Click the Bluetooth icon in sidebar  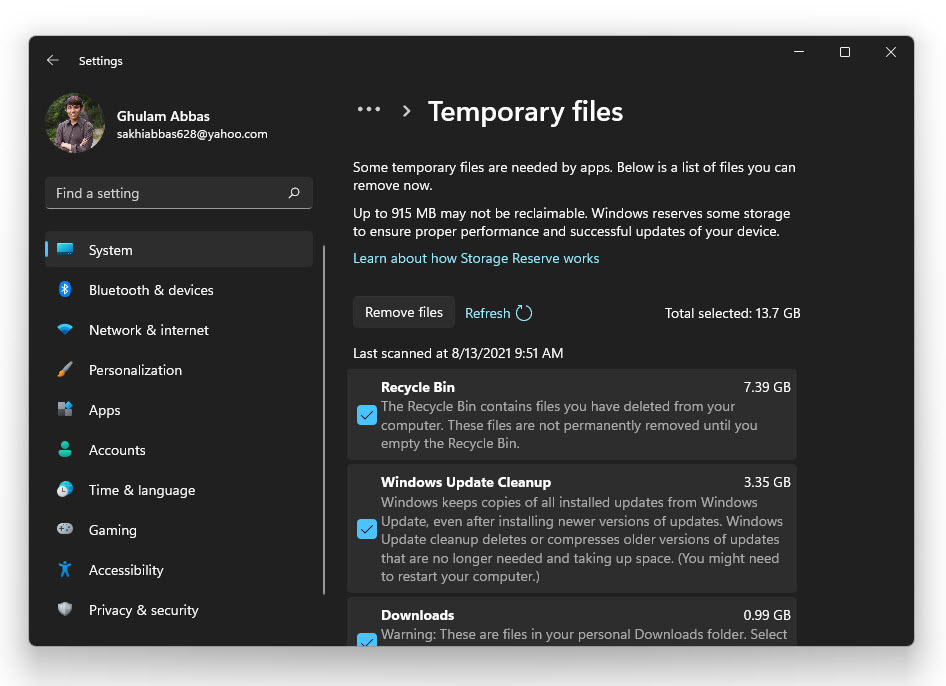(65, 290)
